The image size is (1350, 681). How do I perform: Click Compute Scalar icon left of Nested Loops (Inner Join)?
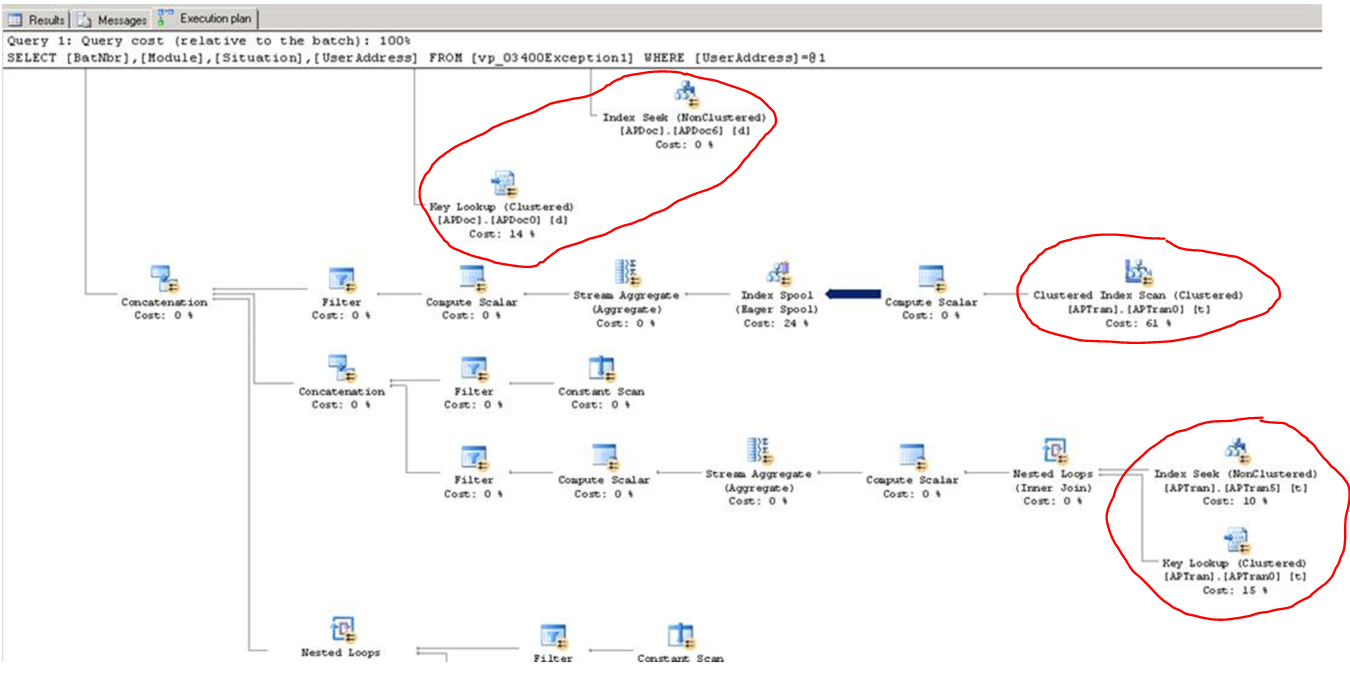[x=912, y=457]
